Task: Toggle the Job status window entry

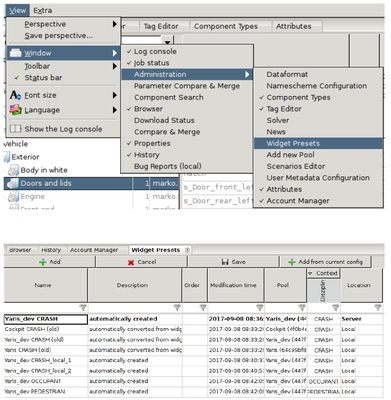Action: tap(187, 63)
